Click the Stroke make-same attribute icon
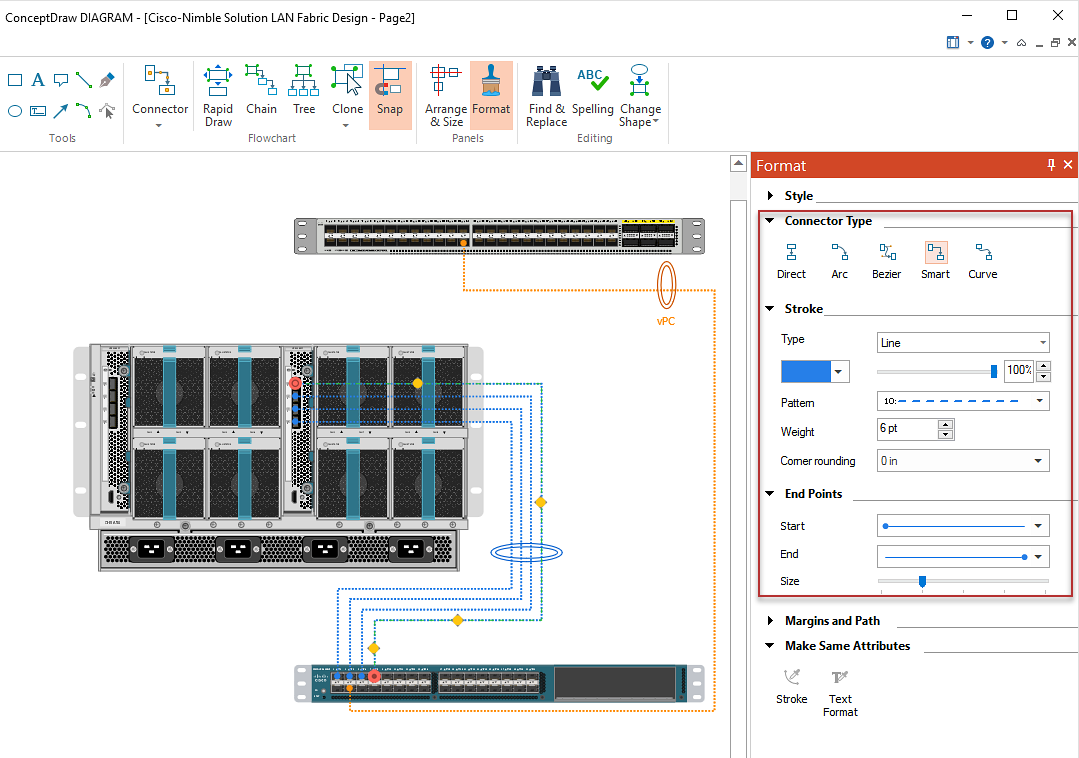Image resolution: width=1079 pixels, height=758 pixels. 791,686
